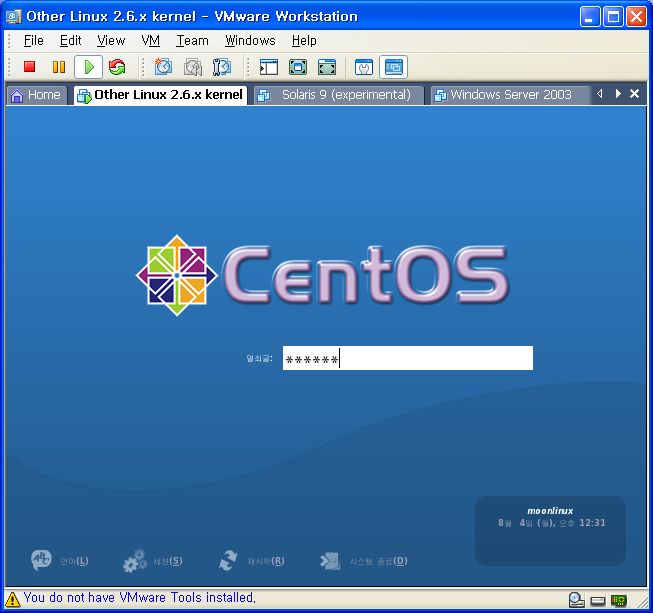653x613 pixels.
Task: Click the 시스템 종료(D) shutdown button
Action: coord(364,561)
